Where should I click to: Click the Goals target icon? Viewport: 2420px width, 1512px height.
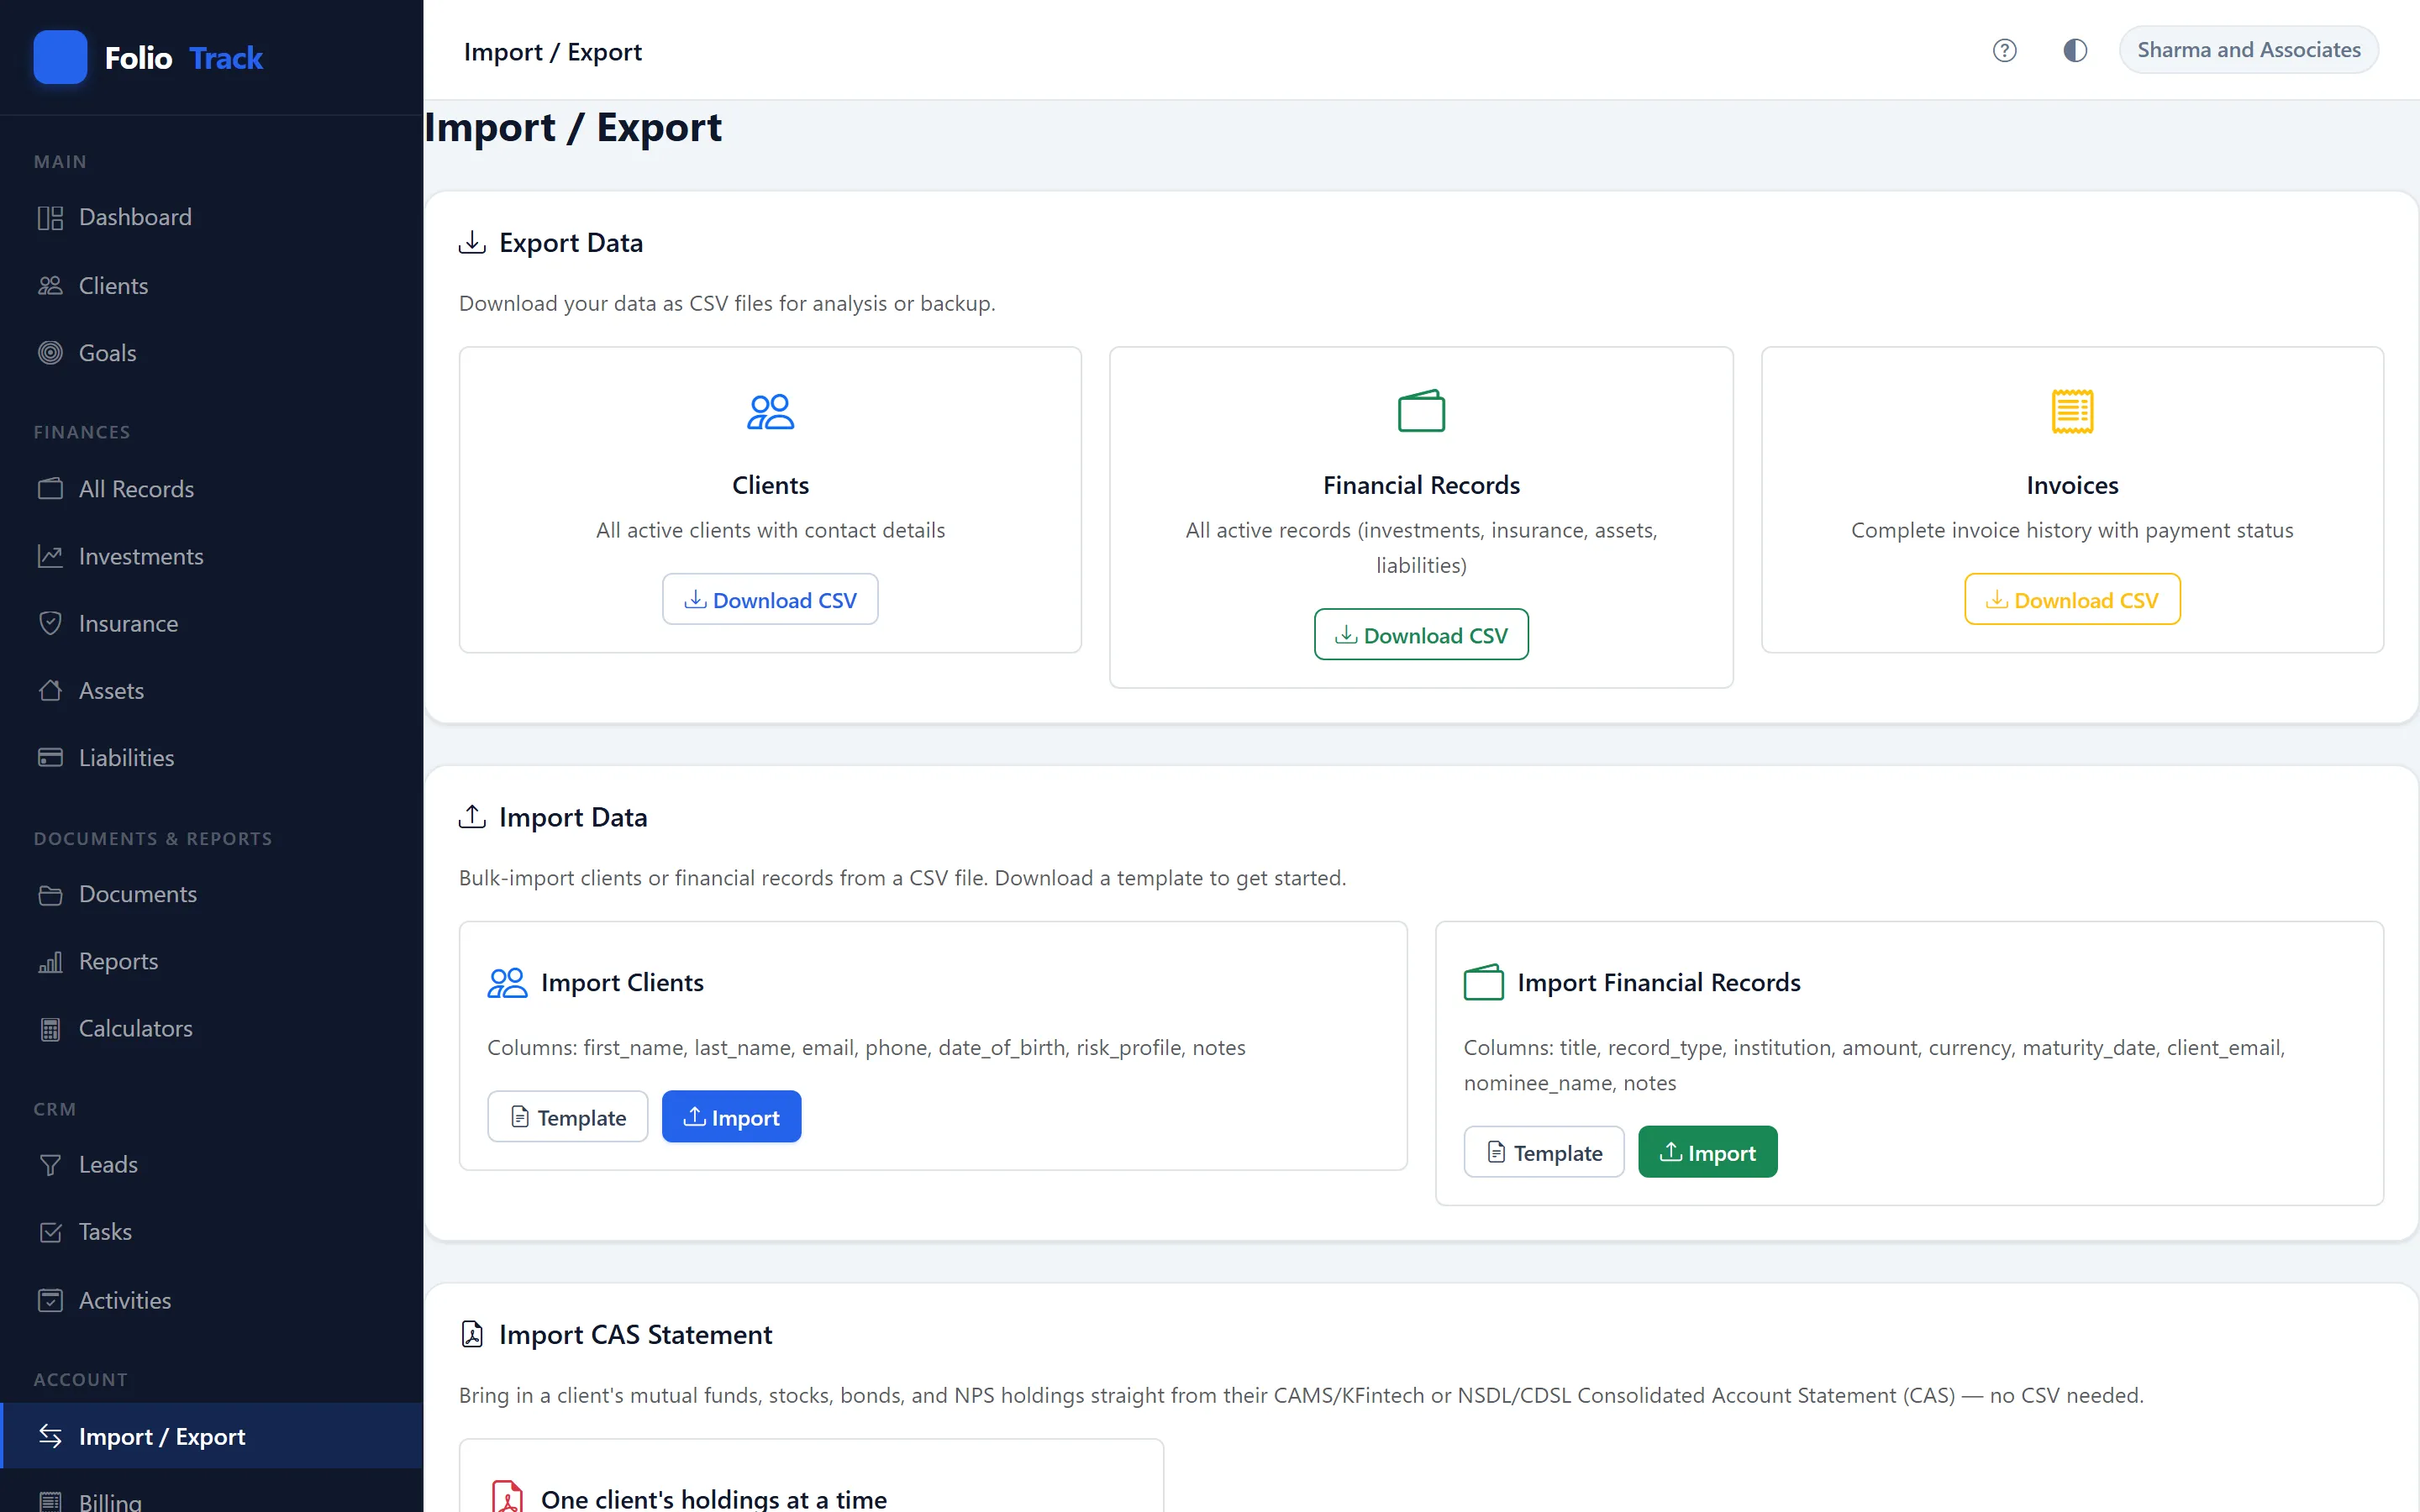50,353
